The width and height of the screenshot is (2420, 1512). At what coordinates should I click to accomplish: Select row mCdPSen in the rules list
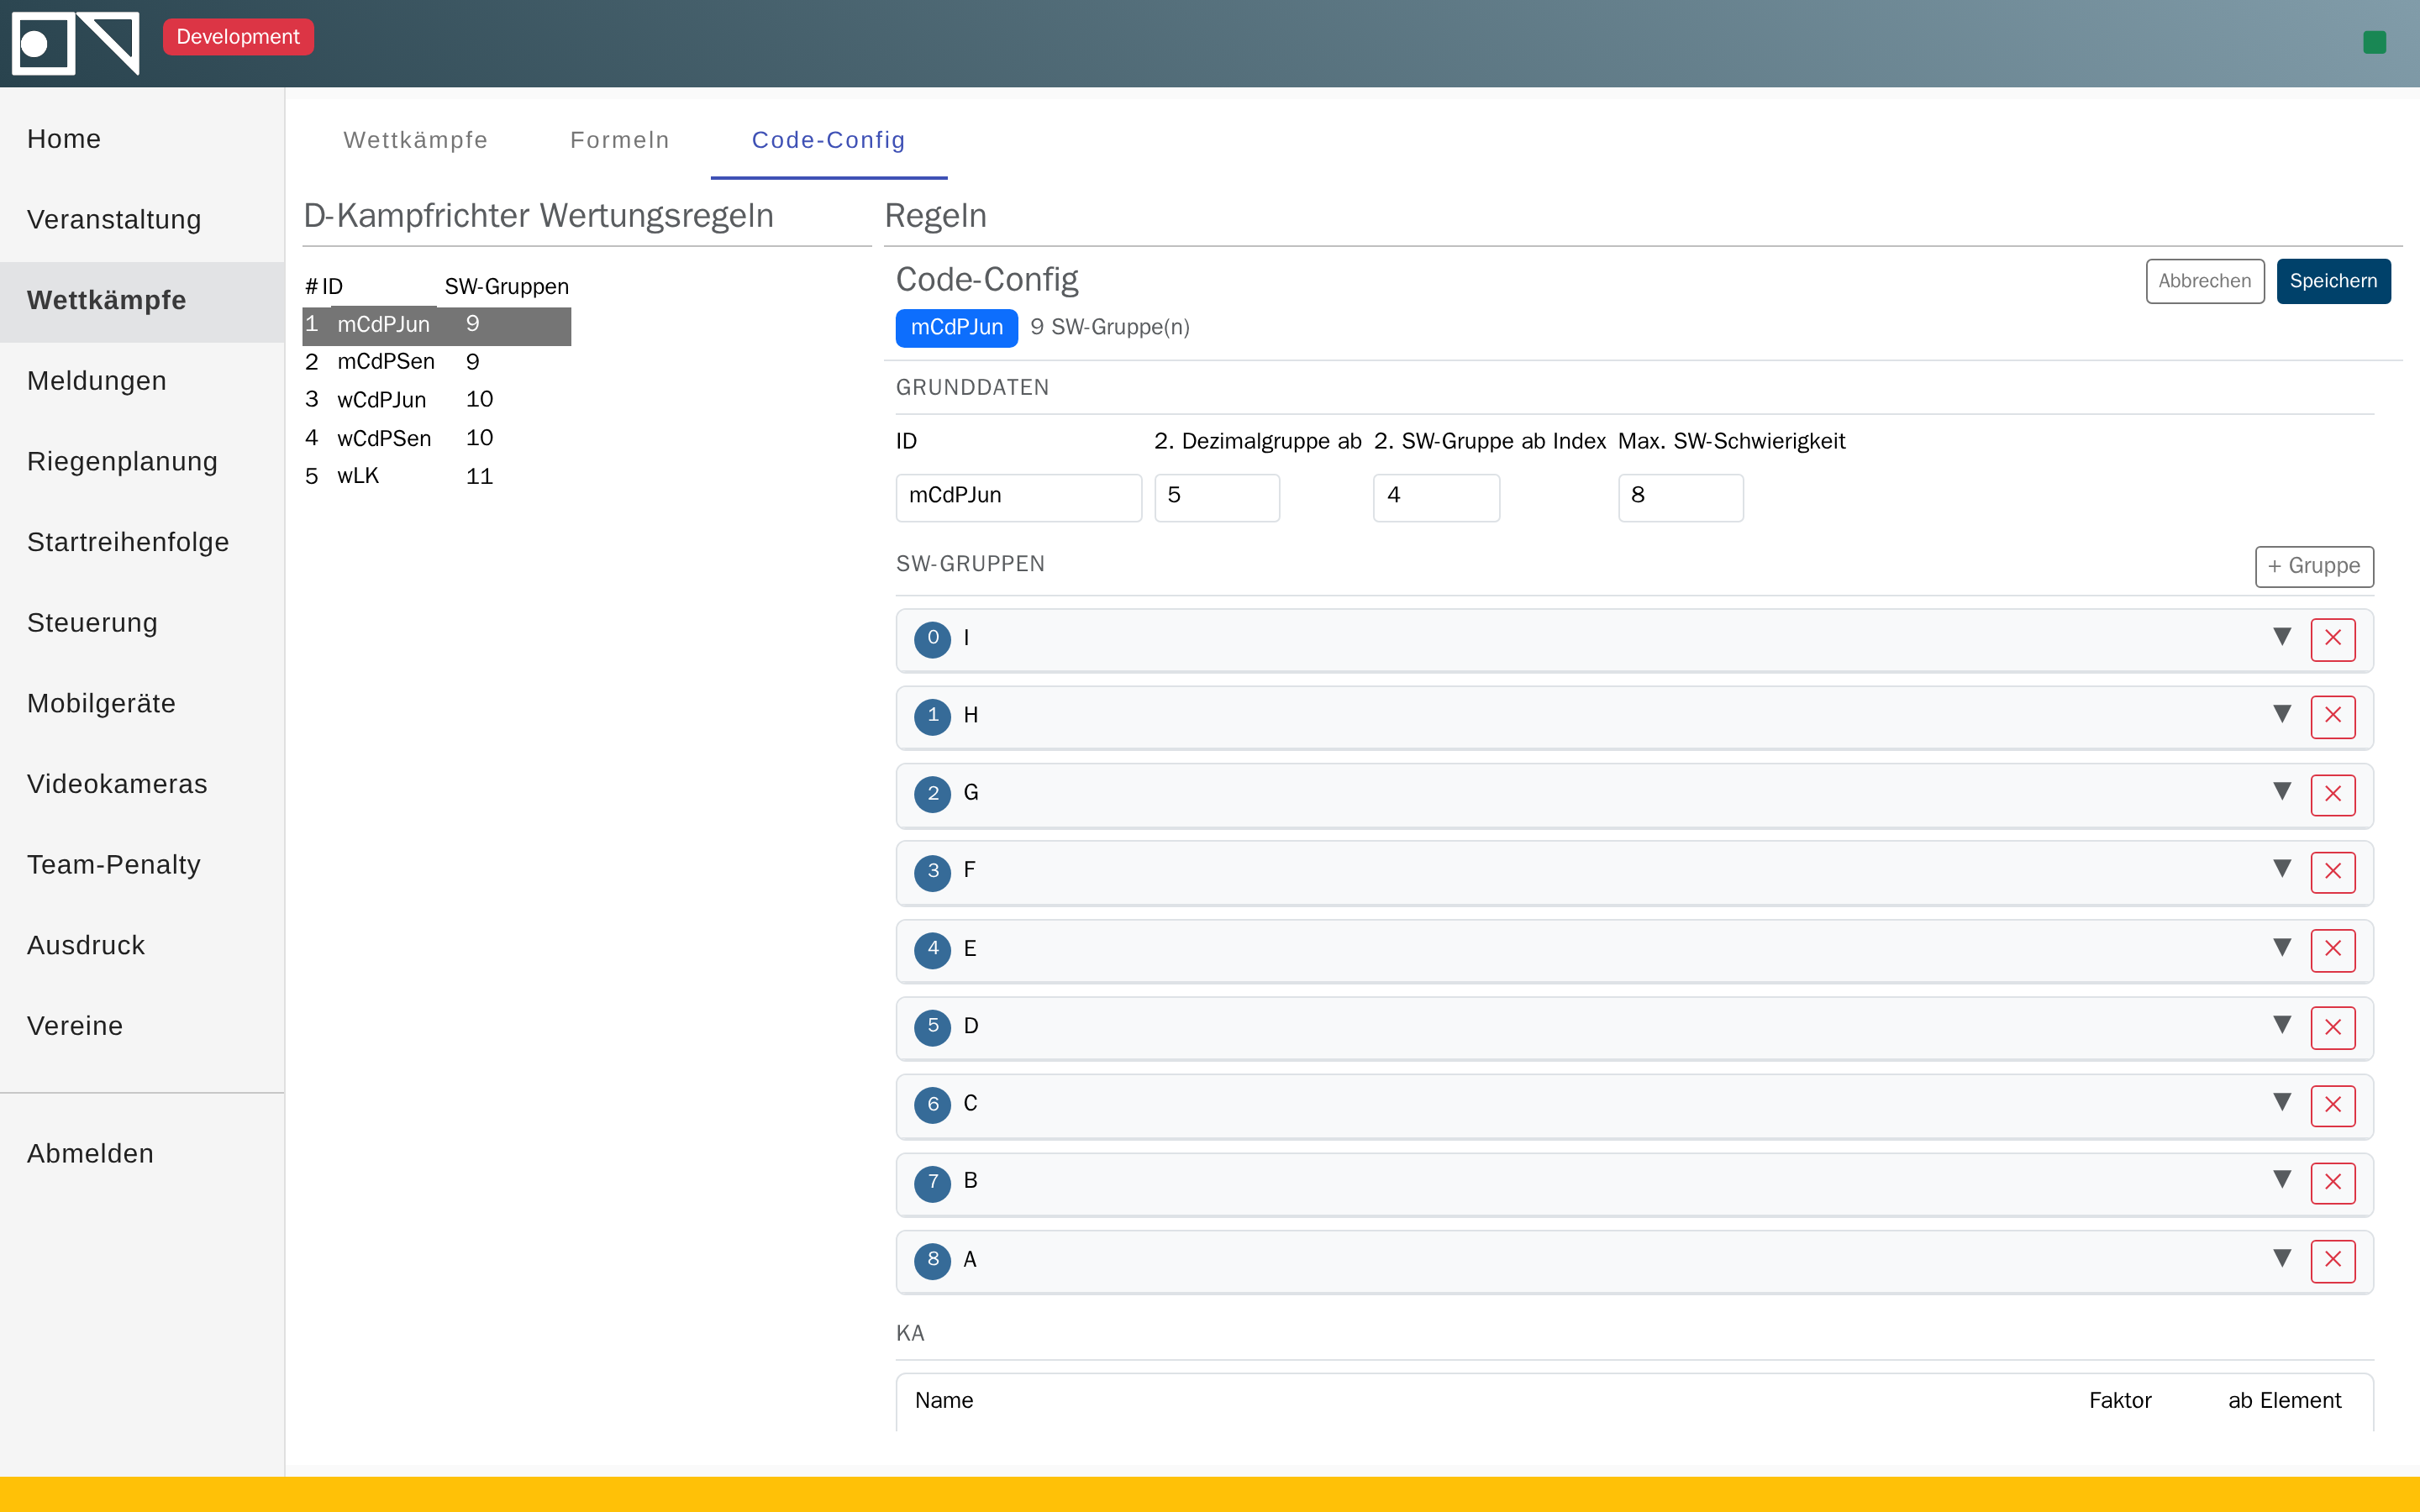[436, 362]
